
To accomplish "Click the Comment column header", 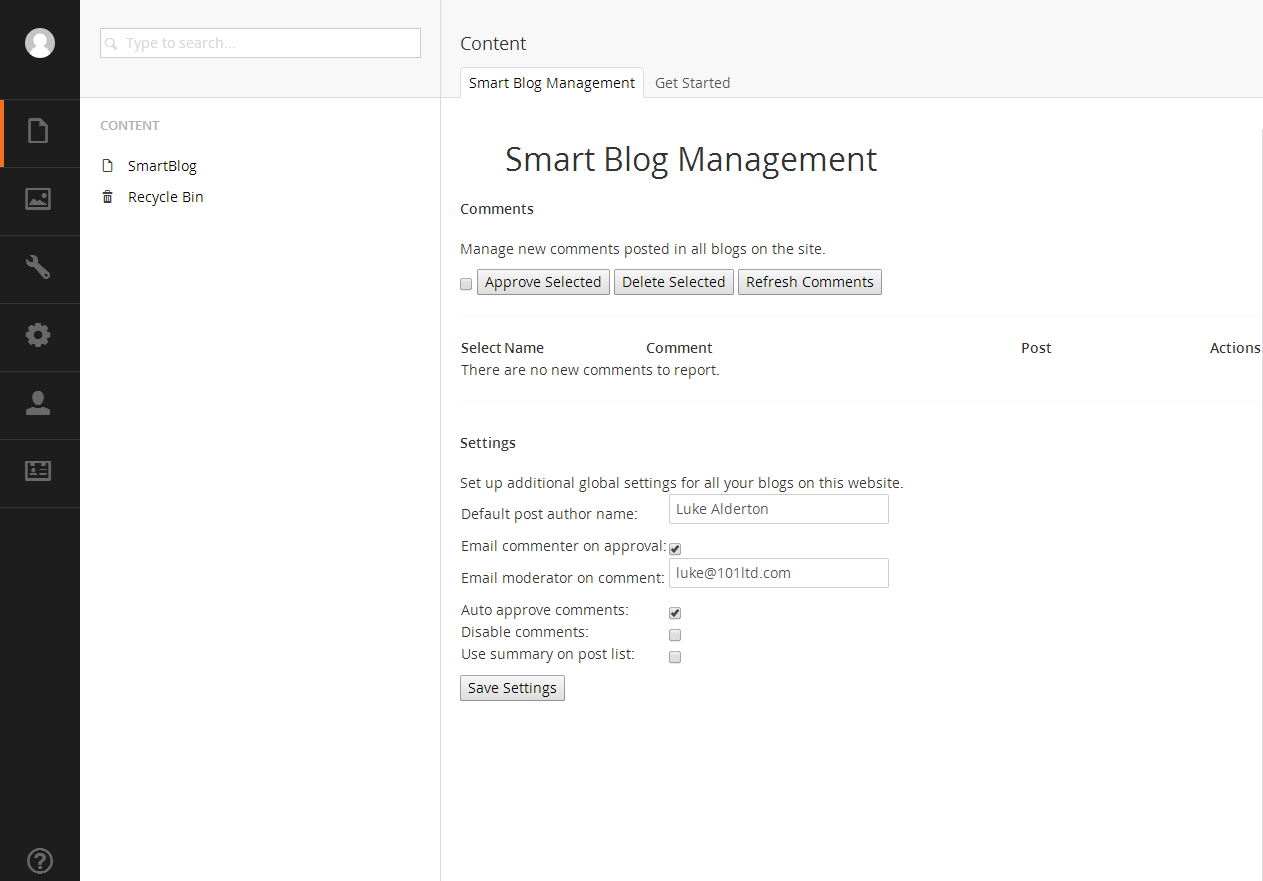I will (679, 348).
